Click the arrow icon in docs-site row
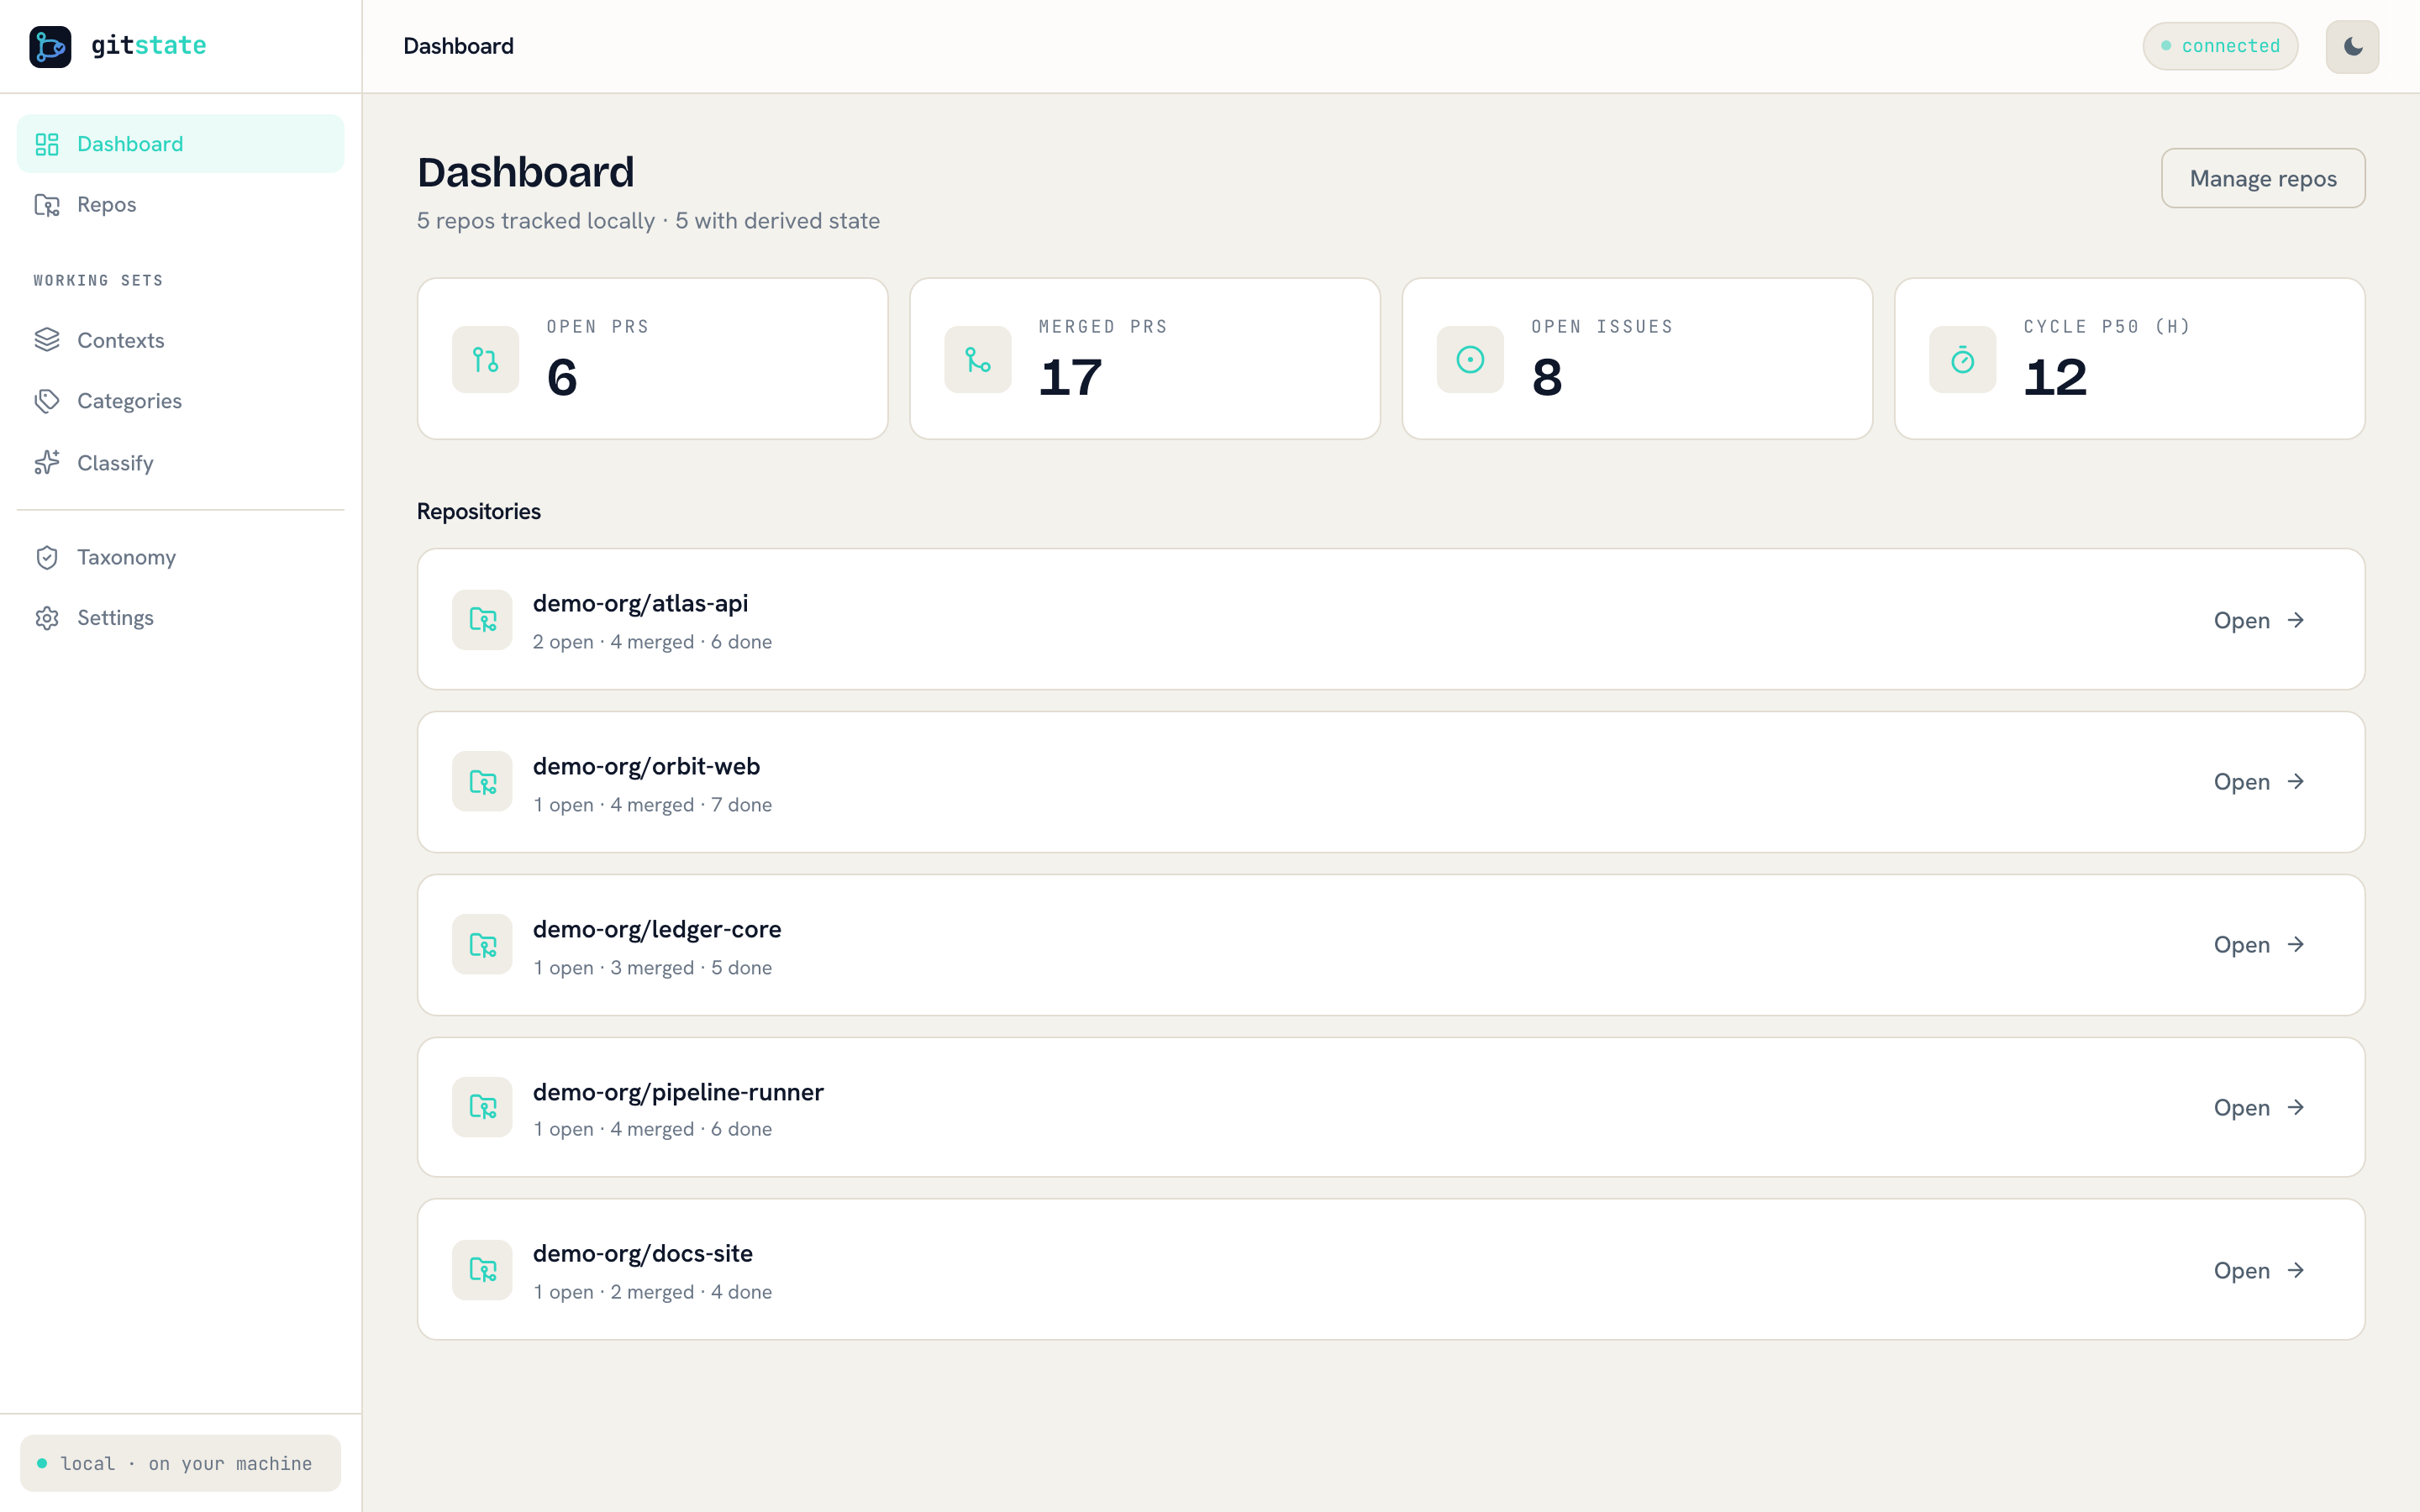 [x=2296, y=1271]
